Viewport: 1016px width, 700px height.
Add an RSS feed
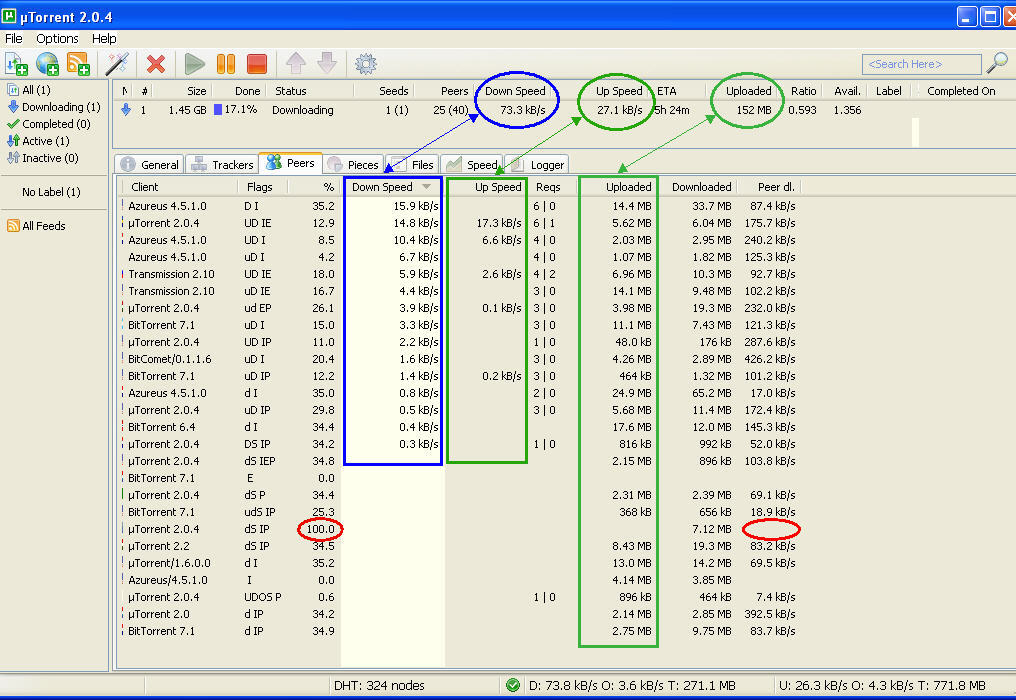coord(78,63)
